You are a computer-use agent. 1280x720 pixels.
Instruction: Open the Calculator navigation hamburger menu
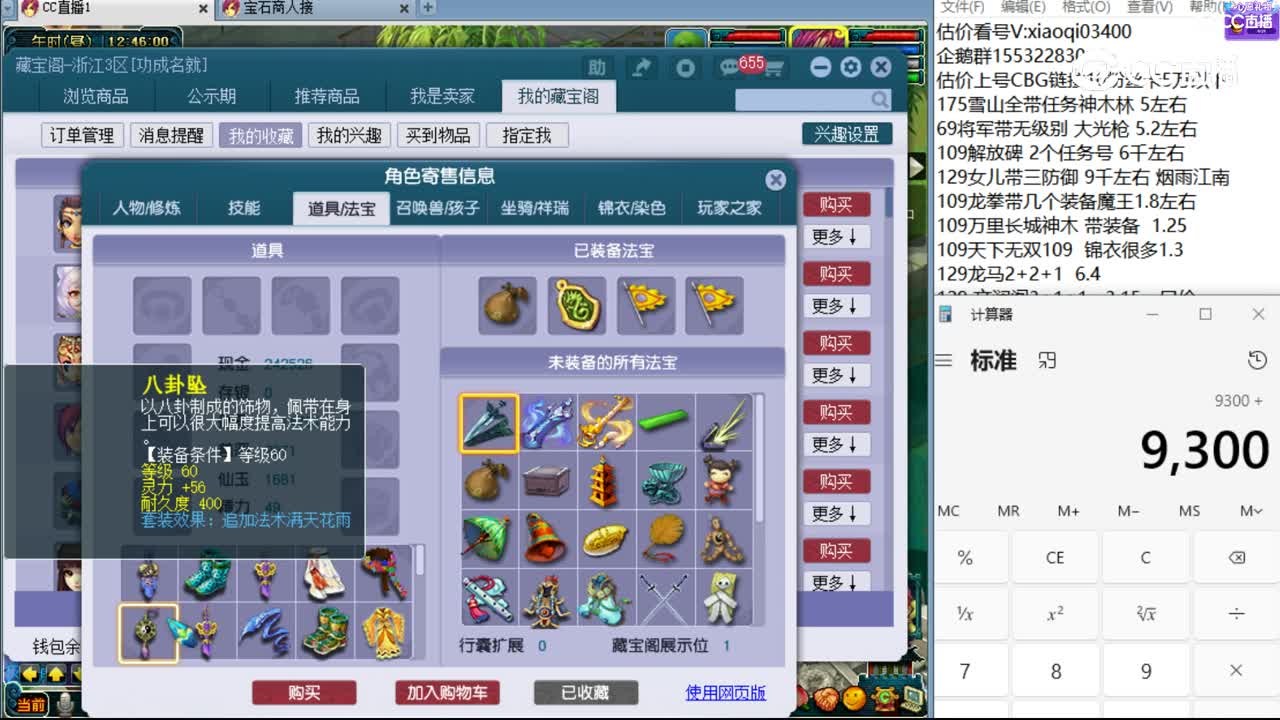(x=942, y=361)
